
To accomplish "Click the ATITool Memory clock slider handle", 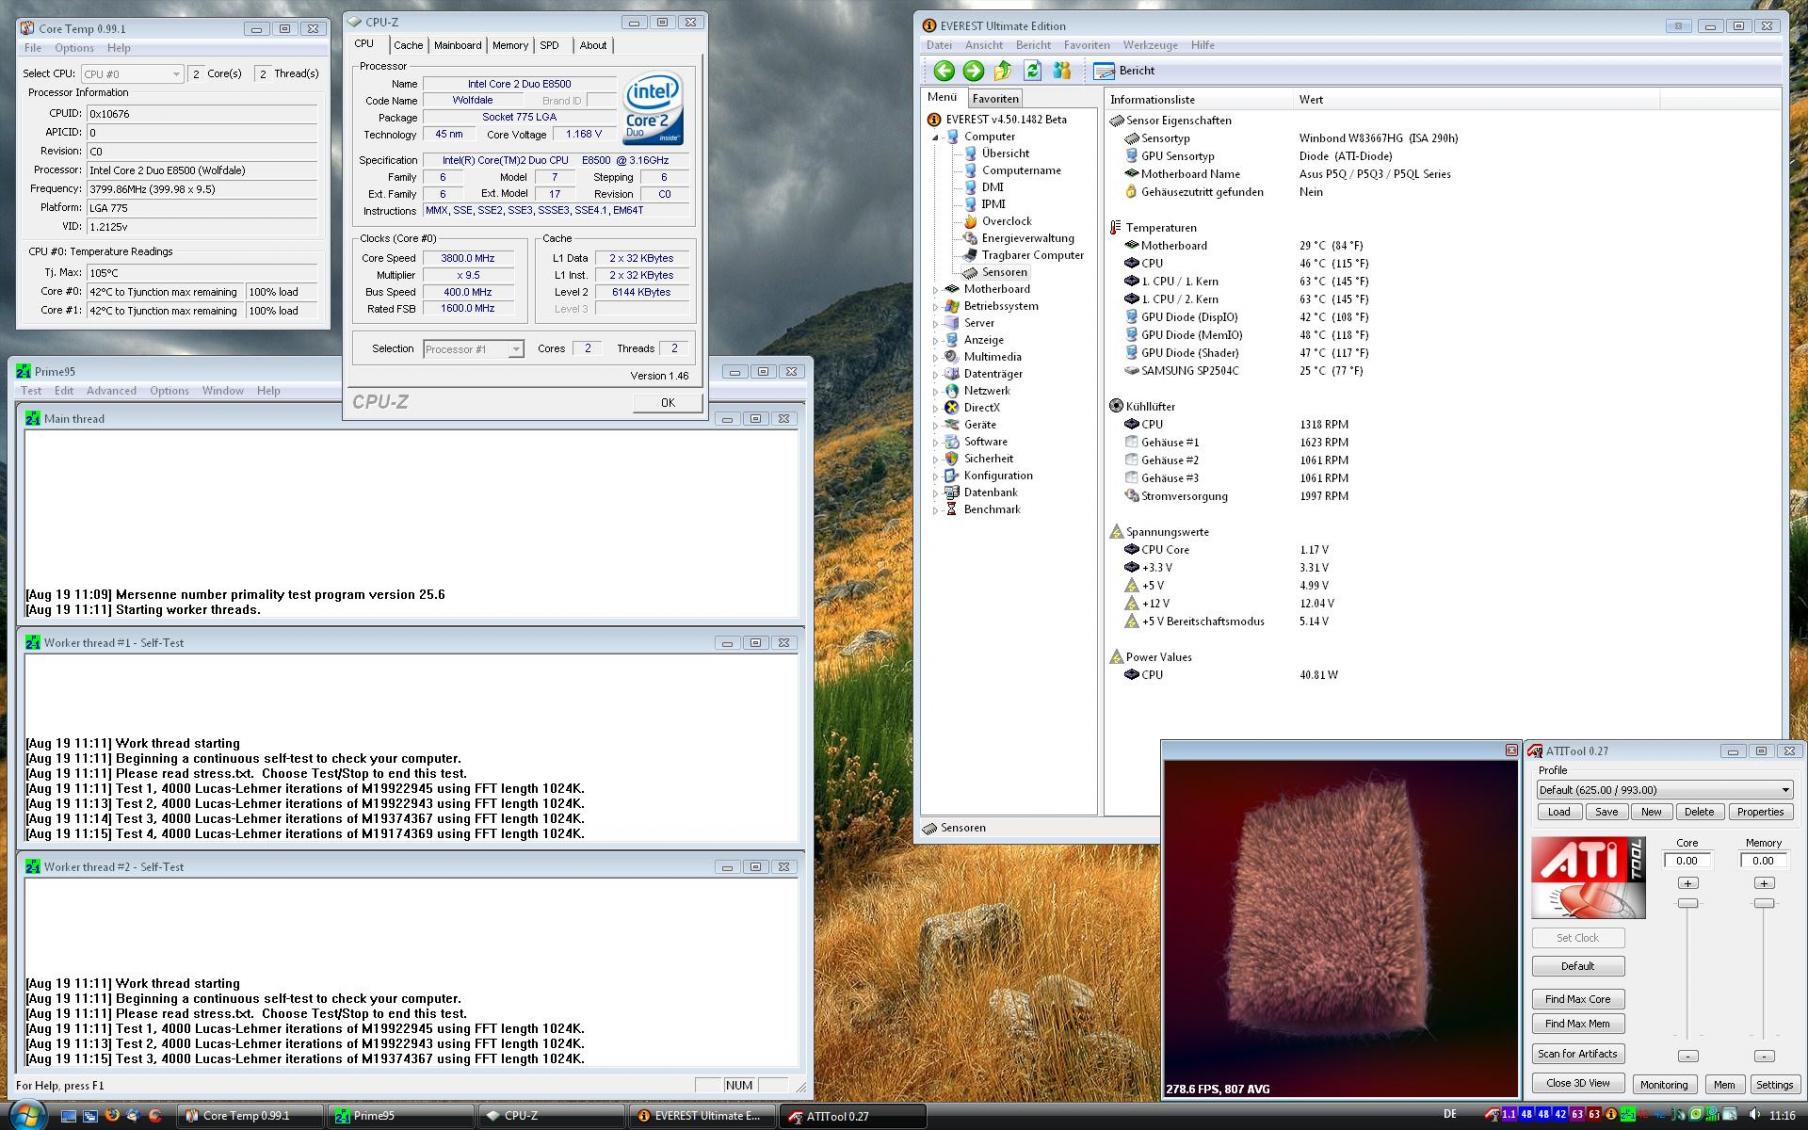I will pos(1764,903).
